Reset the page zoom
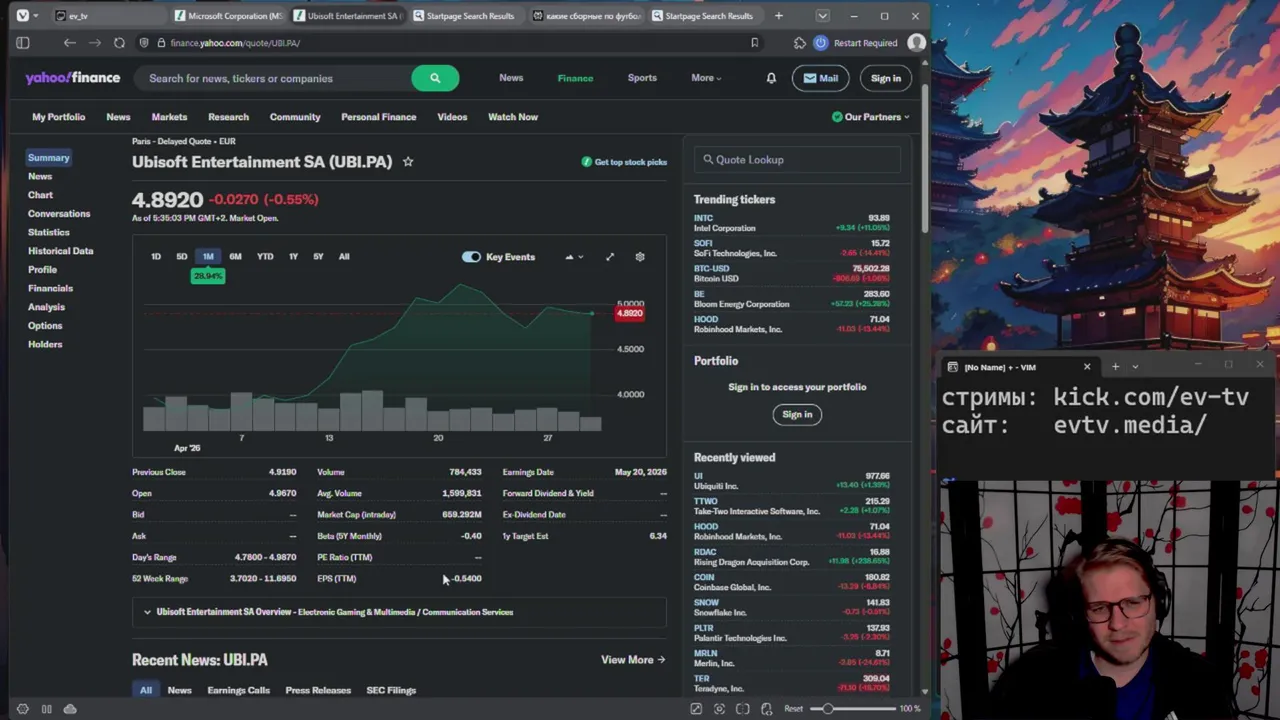Screen dimensions: 1280x720 click(x=793, y=709)
